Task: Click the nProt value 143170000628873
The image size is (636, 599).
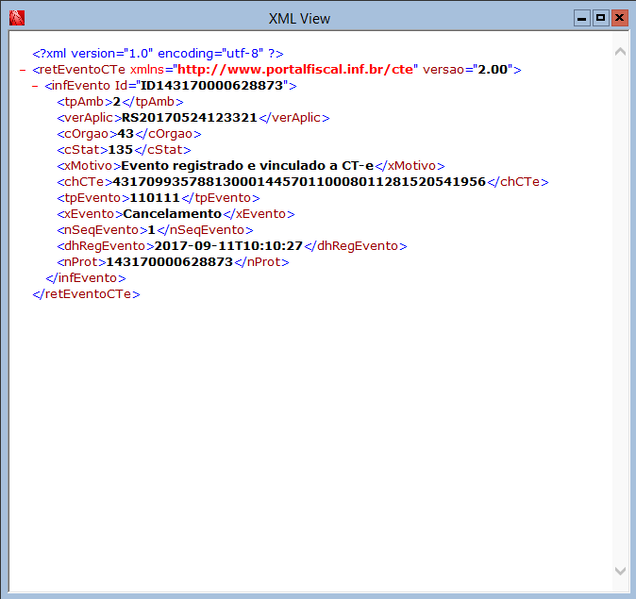Action: pos(169,262)
